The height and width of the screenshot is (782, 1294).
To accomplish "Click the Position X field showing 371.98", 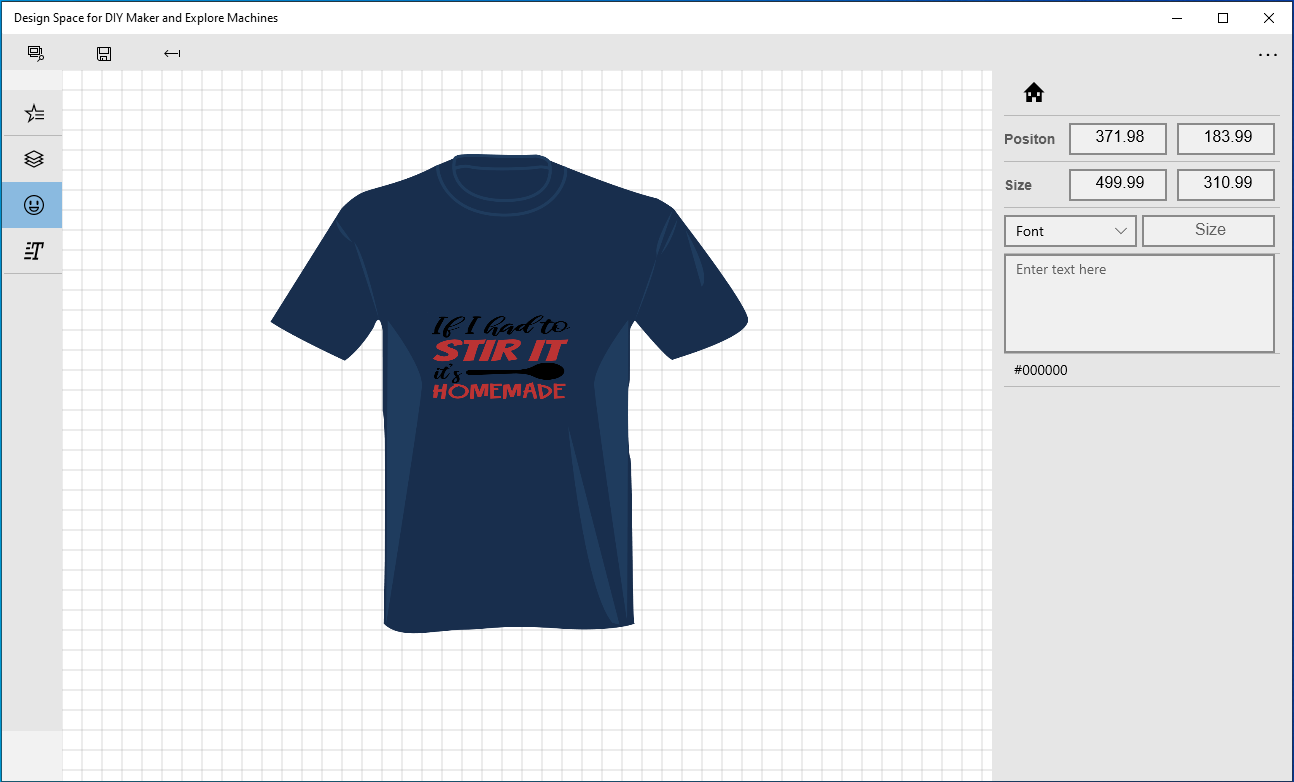I will pyautogui.click(x=1118, y=138).
